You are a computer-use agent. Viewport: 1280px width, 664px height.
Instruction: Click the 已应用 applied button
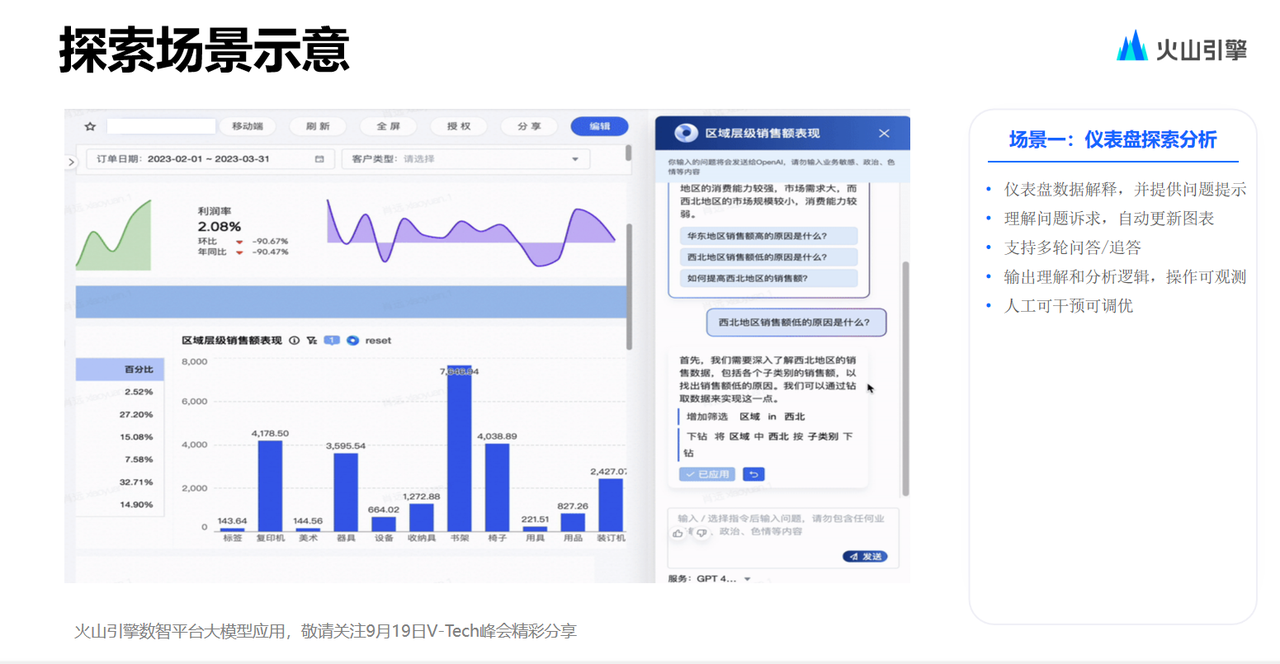tap(707, 474)
